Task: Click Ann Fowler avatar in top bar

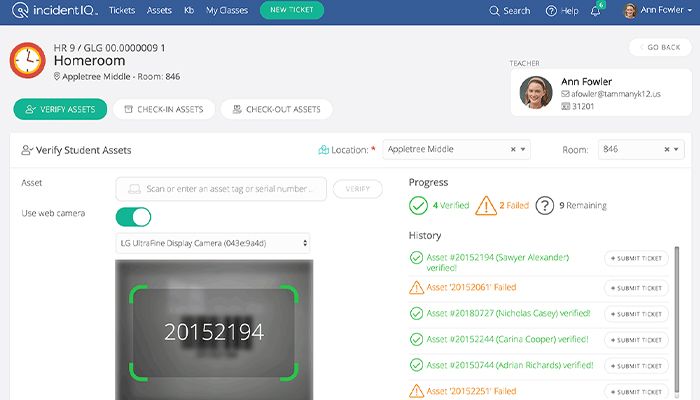Action: coord(630,11)
